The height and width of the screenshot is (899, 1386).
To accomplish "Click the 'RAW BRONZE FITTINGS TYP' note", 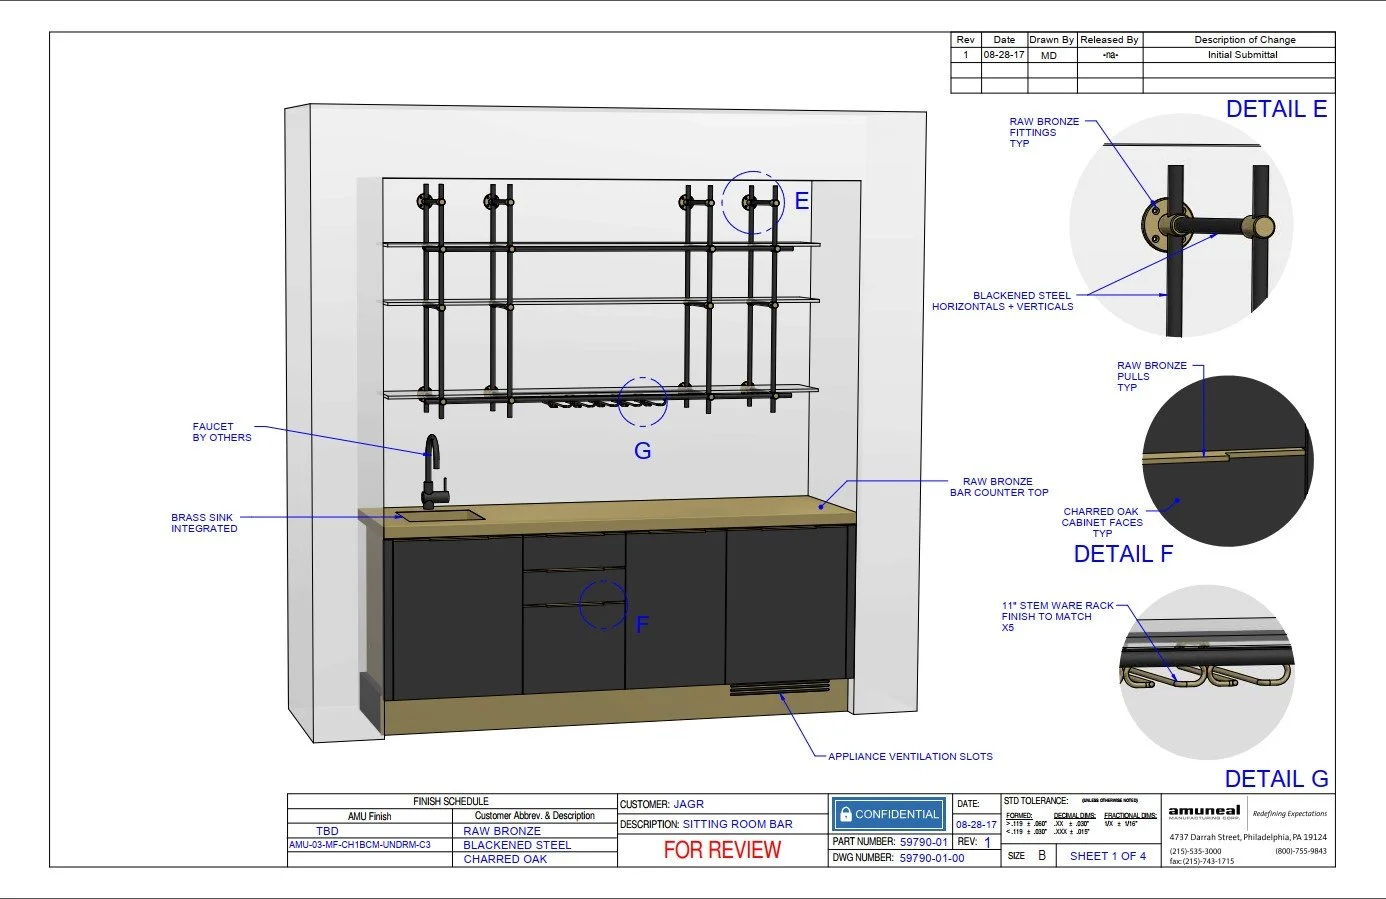I will [x=1044, y=132].
